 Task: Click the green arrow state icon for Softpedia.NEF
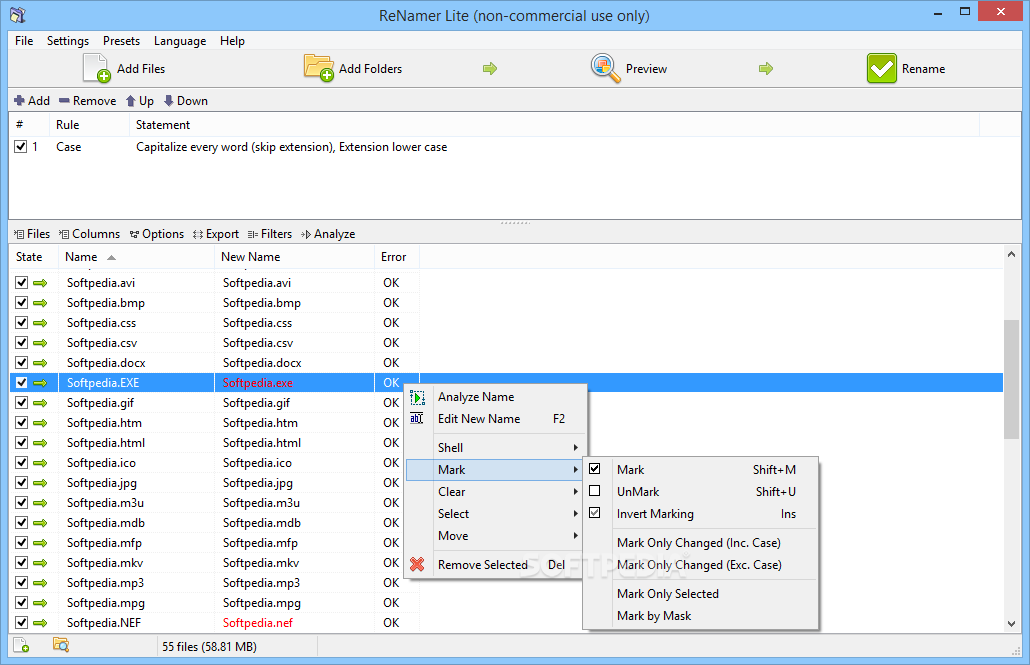tap(41, 623)
